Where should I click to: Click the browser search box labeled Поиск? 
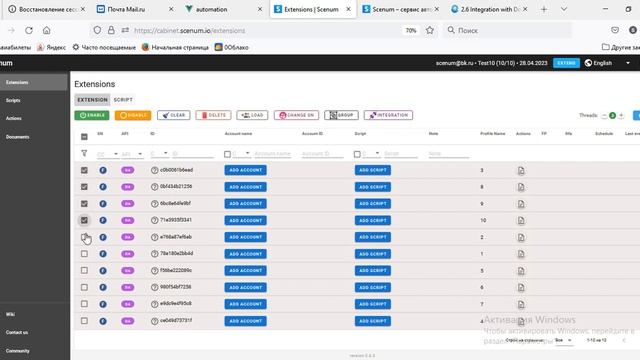pos(507,30)
